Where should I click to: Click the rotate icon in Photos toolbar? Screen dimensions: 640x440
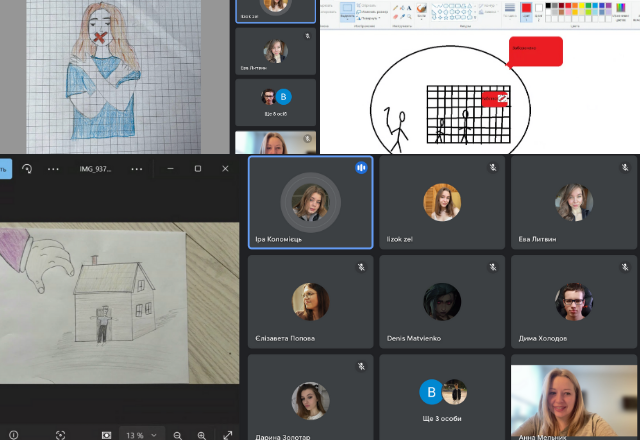point(27,169)
